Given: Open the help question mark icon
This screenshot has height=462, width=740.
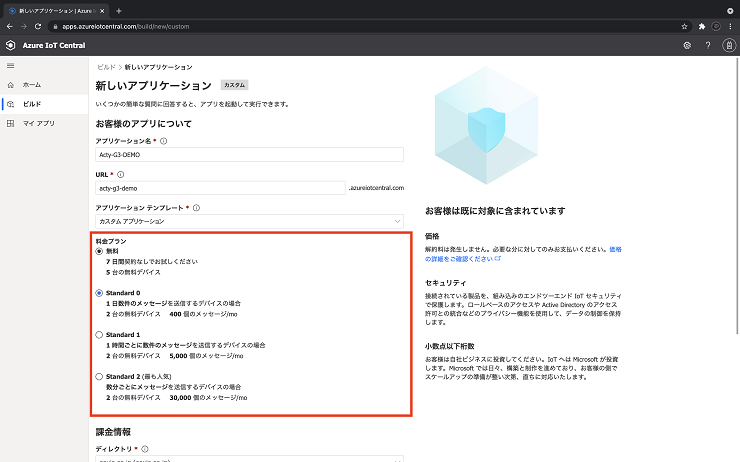Looking at the screenshot, I should point(708,45).
